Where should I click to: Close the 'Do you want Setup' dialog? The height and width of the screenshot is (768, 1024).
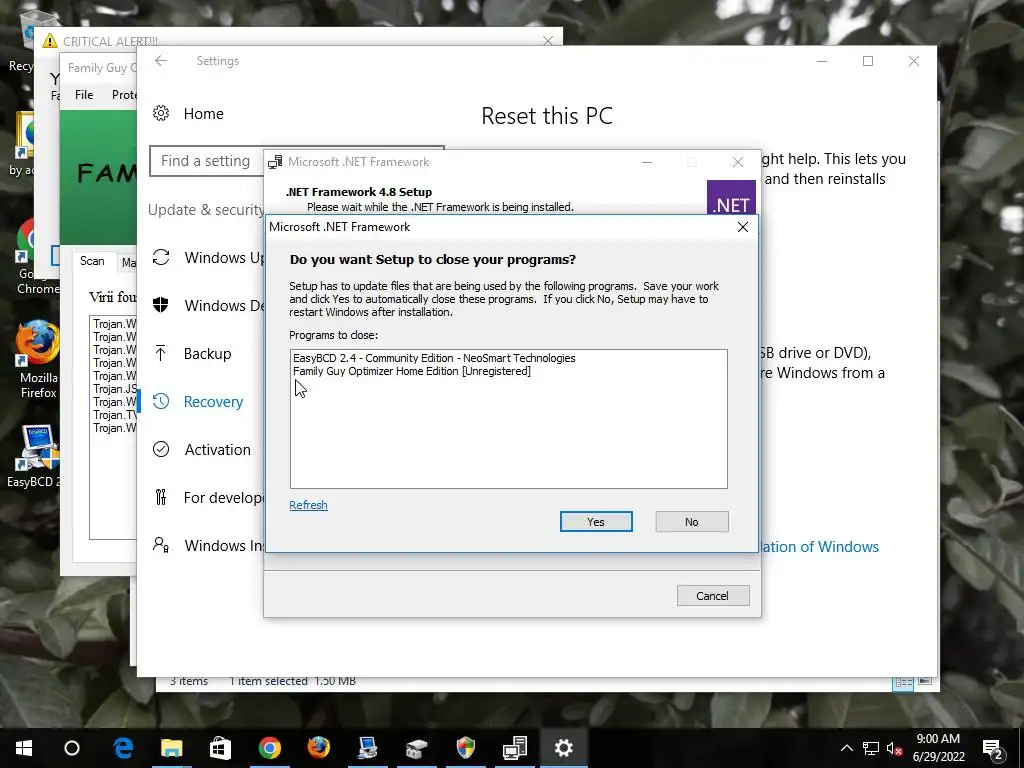743,227
